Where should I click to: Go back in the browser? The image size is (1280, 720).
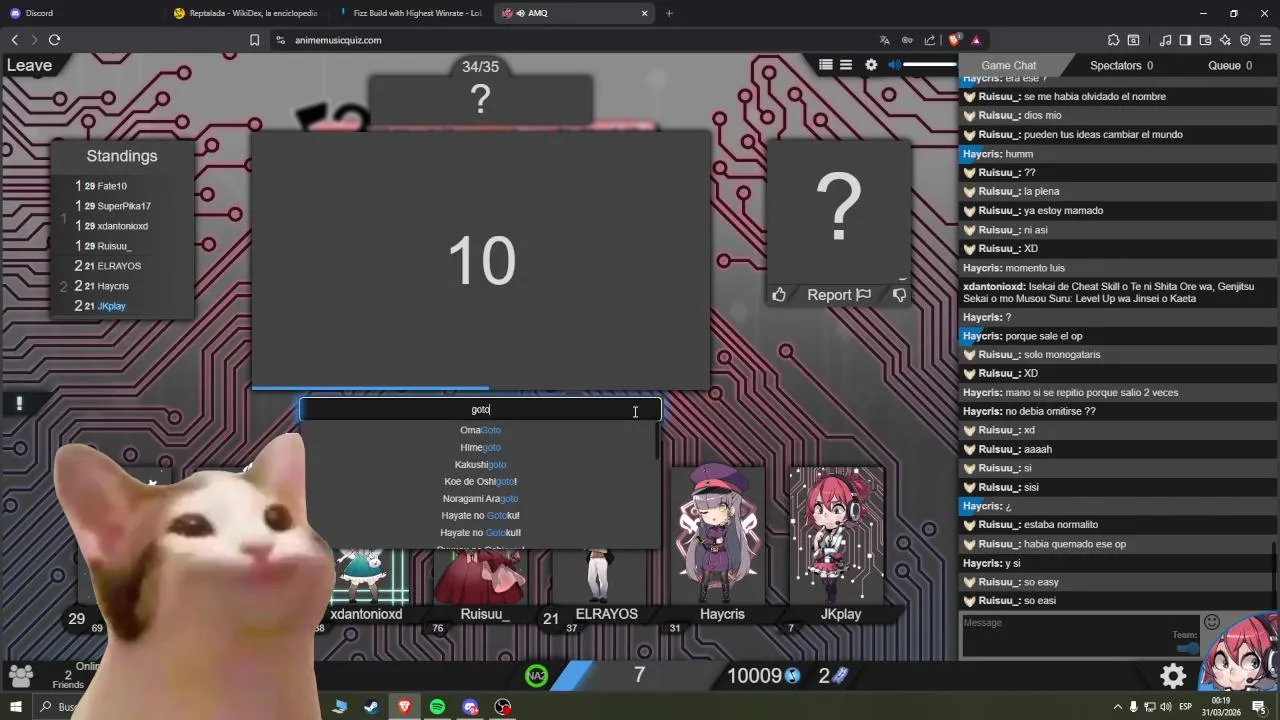tap(14, 40)
